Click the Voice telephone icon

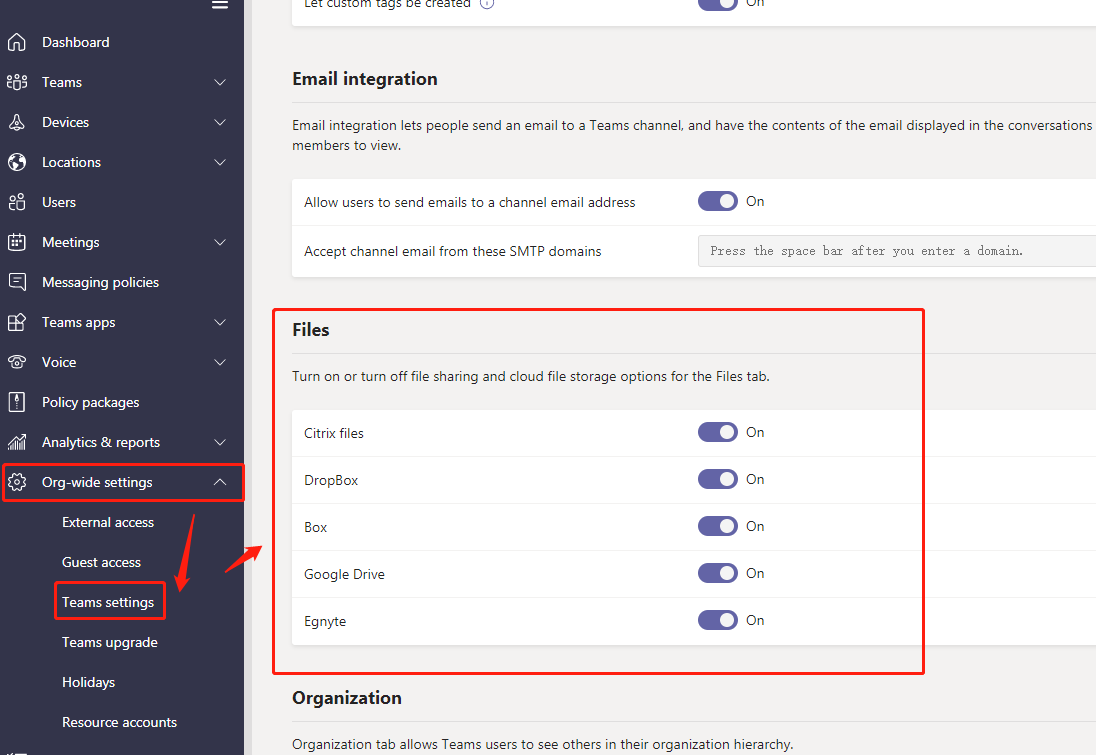pos(17,362)
